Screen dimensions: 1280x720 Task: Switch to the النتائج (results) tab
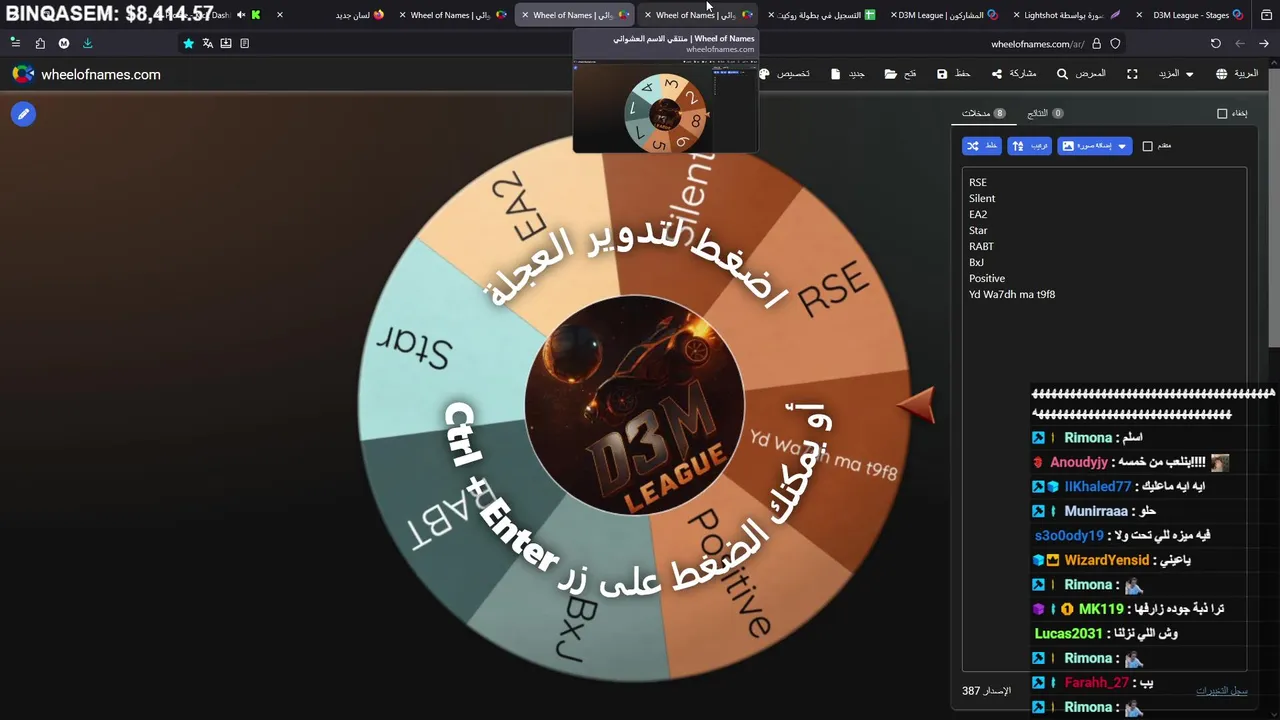tap(1045, 113)
